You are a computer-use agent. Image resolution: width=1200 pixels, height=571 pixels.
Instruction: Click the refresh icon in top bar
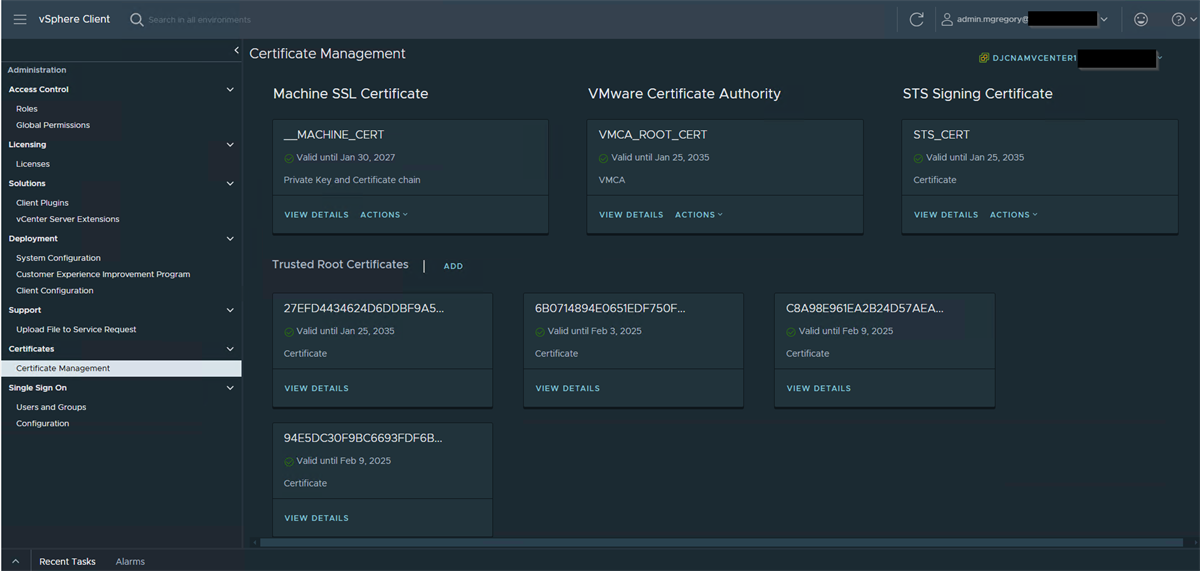[916, 19]
